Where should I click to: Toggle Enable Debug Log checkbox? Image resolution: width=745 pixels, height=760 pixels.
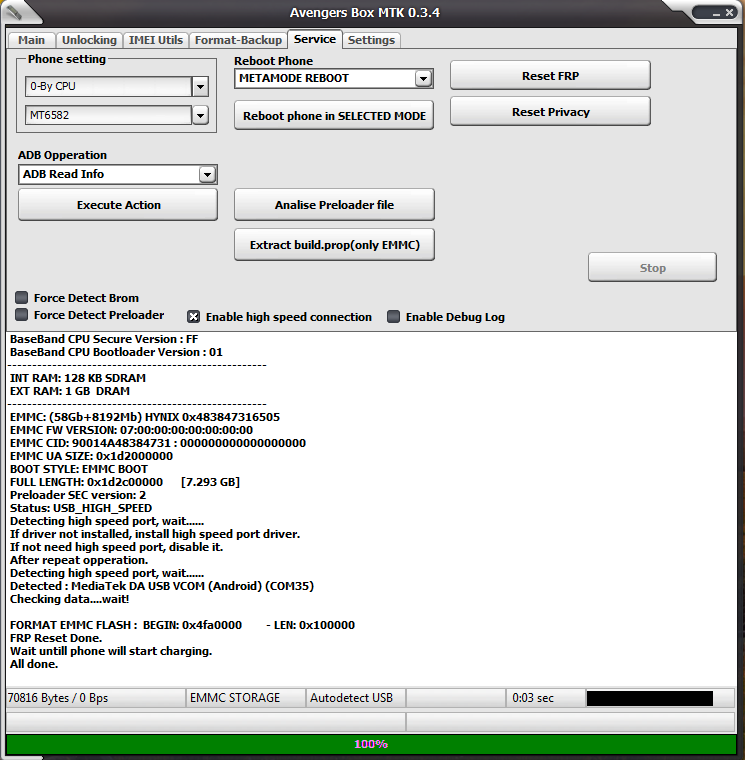393,317
